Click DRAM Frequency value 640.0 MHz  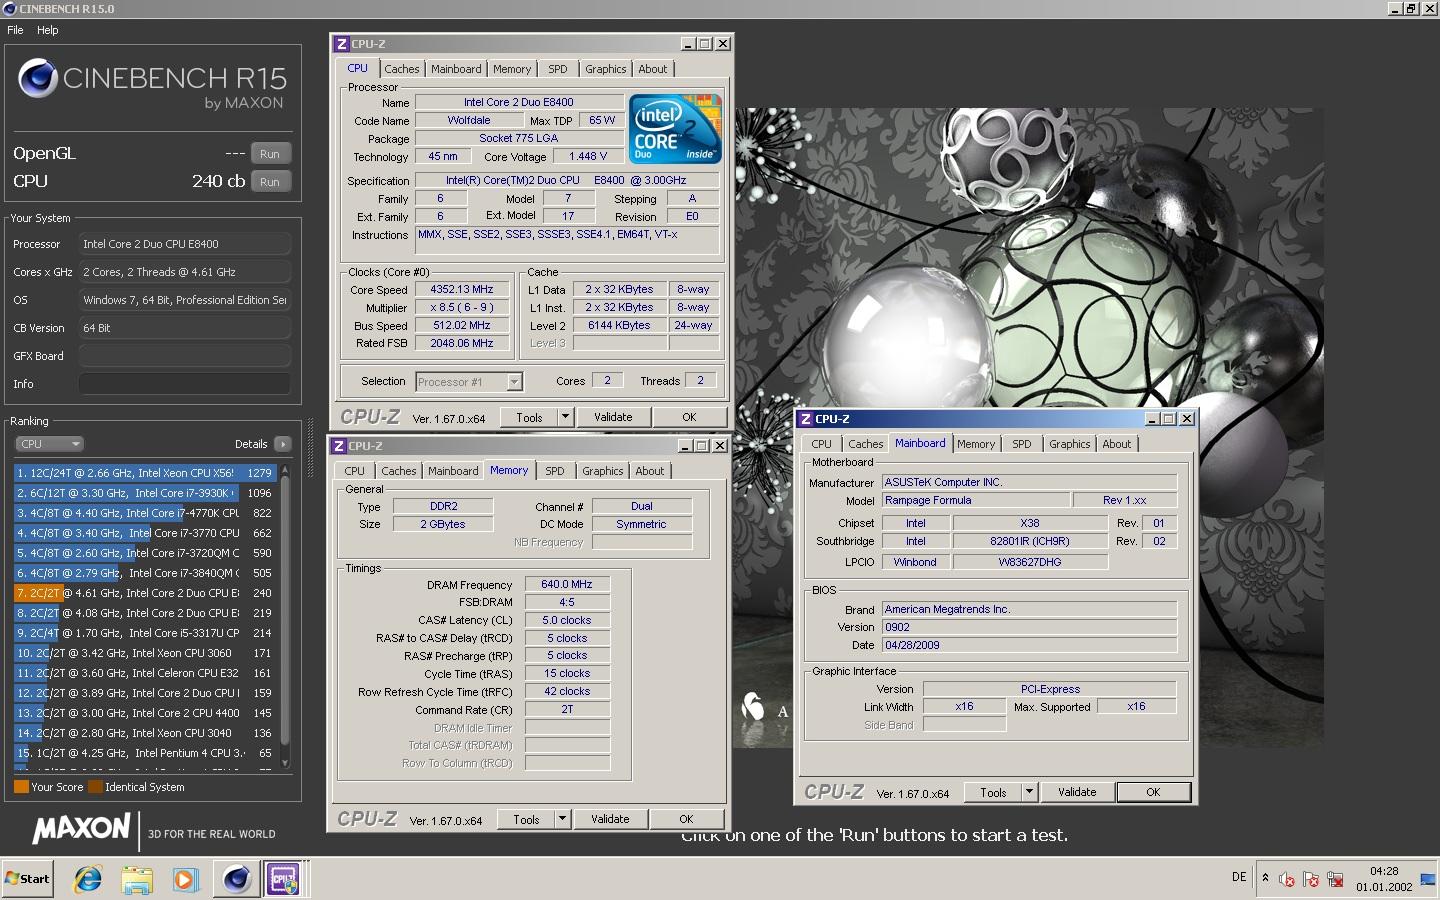pos(567,585)
